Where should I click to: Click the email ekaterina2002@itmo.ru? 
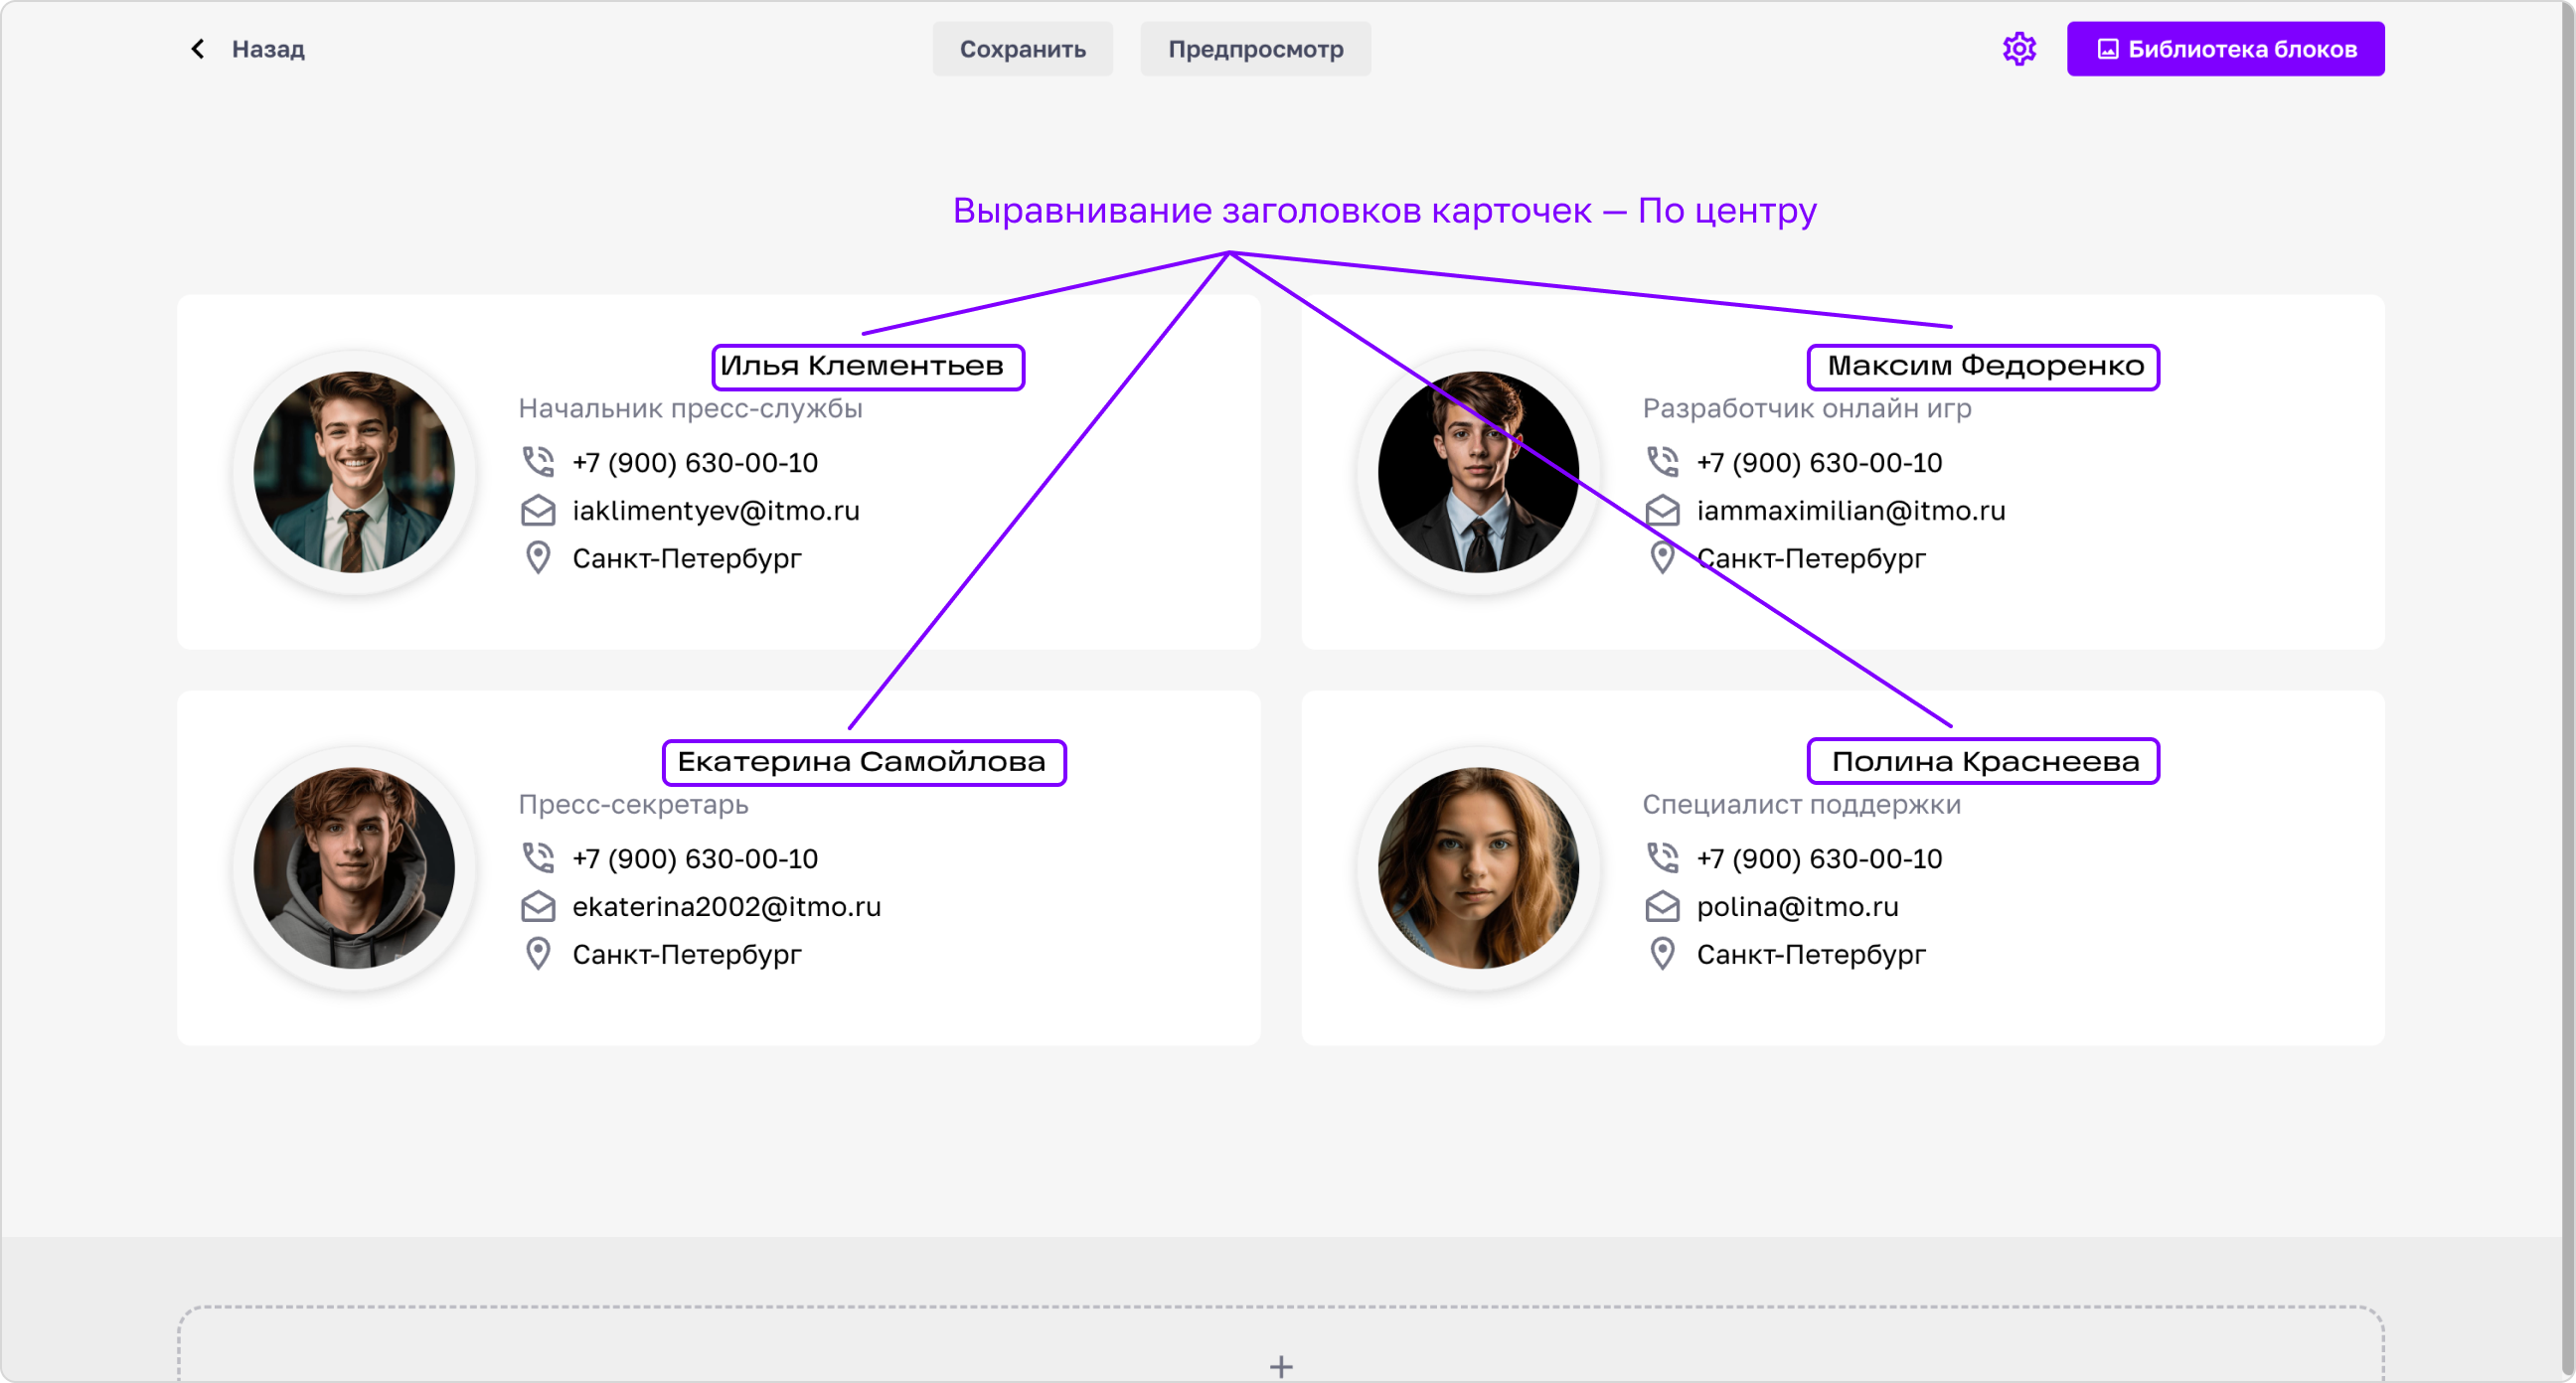click(727, 906)
